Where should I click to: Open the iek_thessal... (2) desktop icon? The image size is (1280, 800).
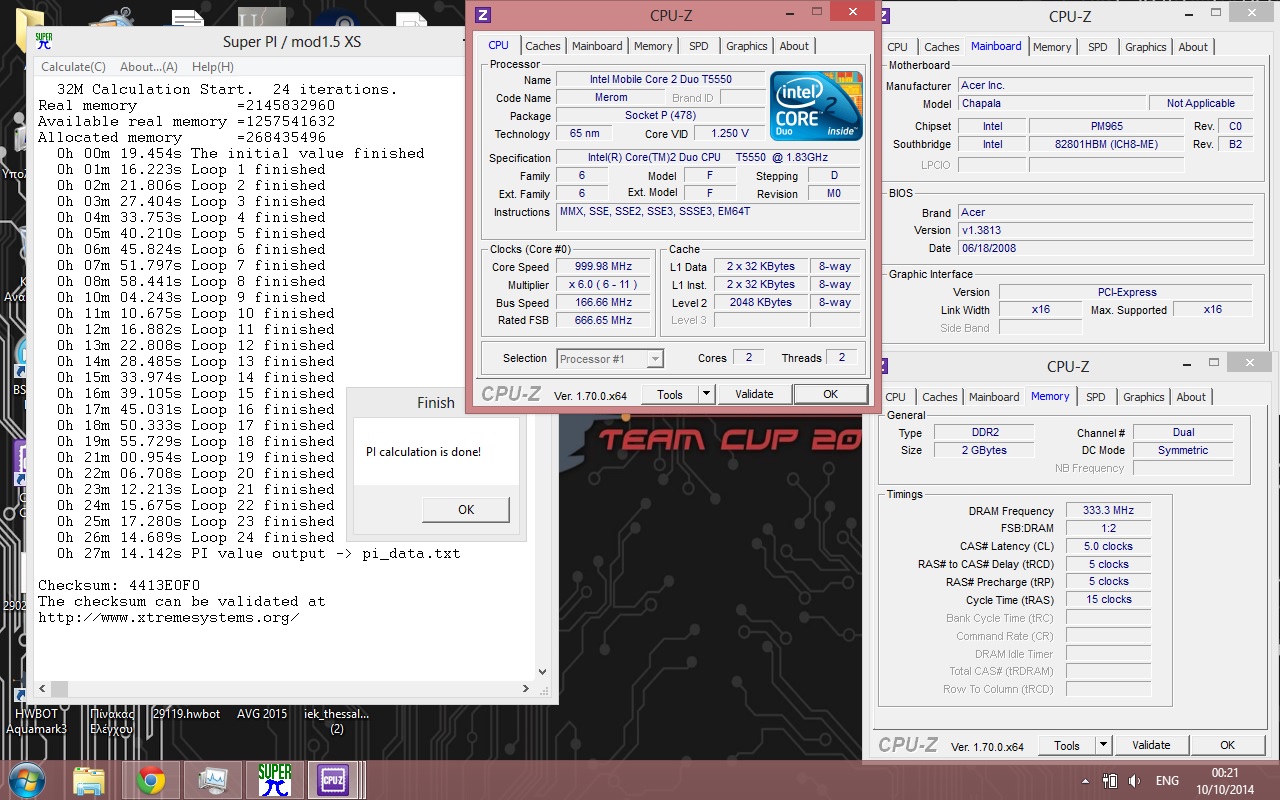[337, 721]
